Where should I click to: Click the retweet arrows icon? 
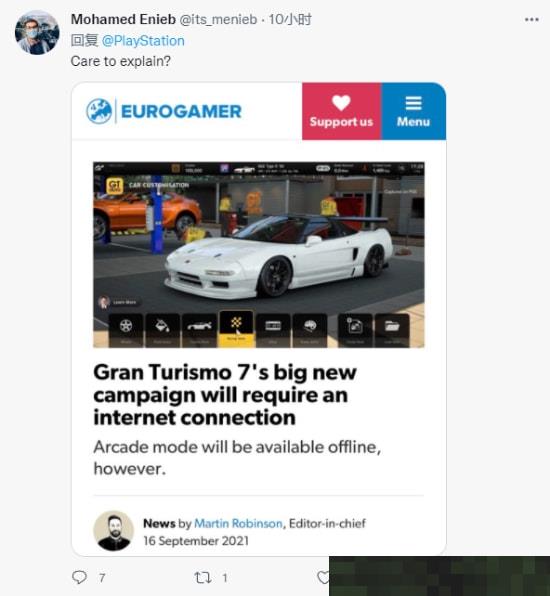coord(203,578)
